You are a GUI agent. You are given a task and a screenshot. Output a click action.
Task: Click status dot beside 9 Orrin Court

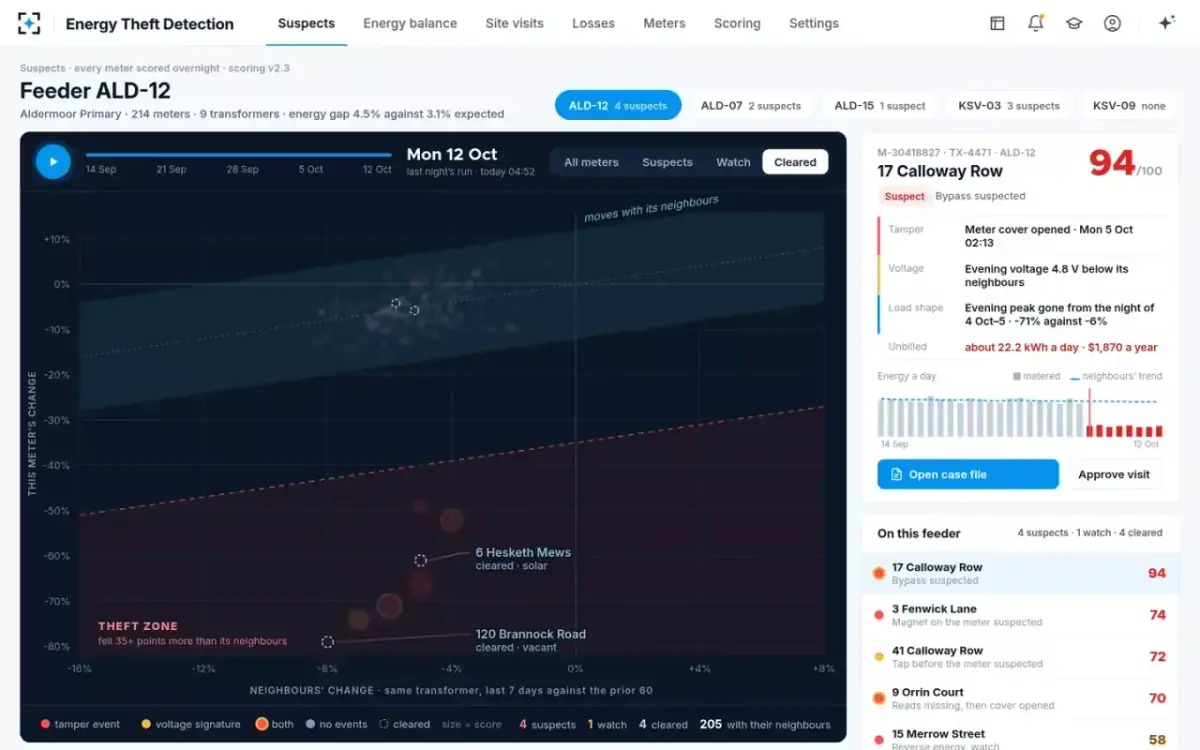coord(878,698)
